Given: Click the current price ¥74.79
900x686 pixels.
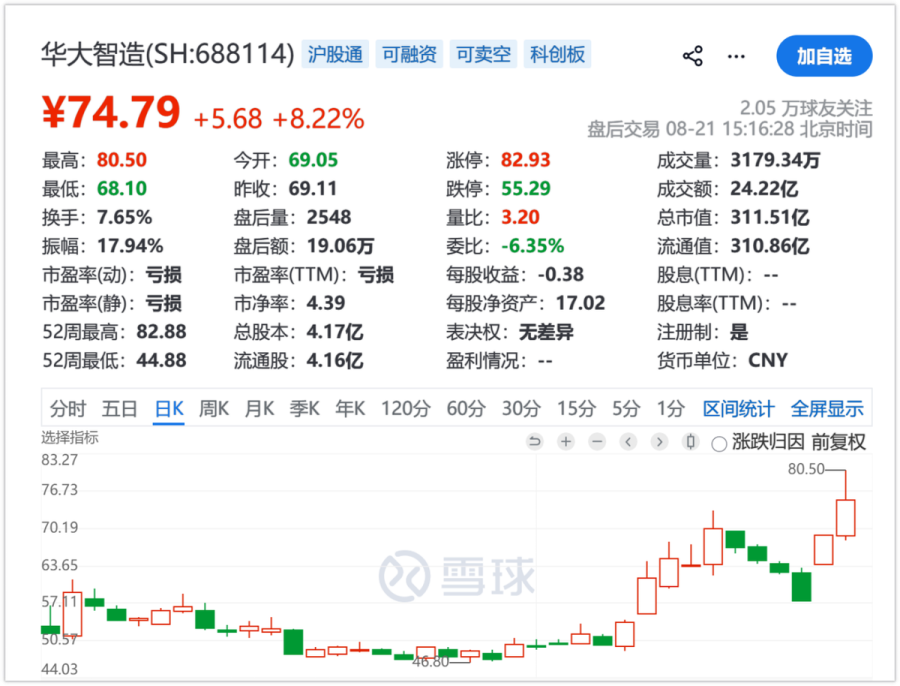Looking at the screenshot, I should (111, 112).
